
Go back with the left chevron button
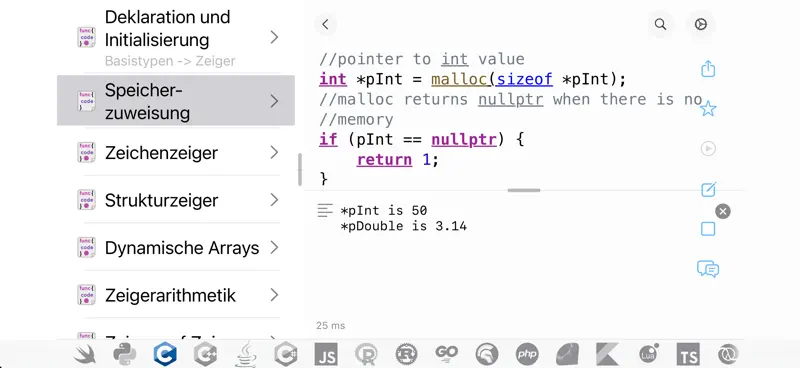(326, 24)
